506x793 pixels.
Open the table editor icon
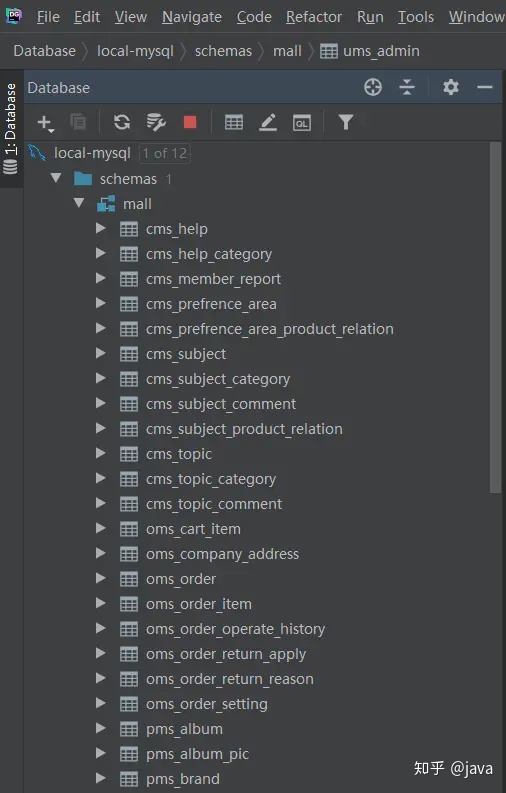pos(234,122)
